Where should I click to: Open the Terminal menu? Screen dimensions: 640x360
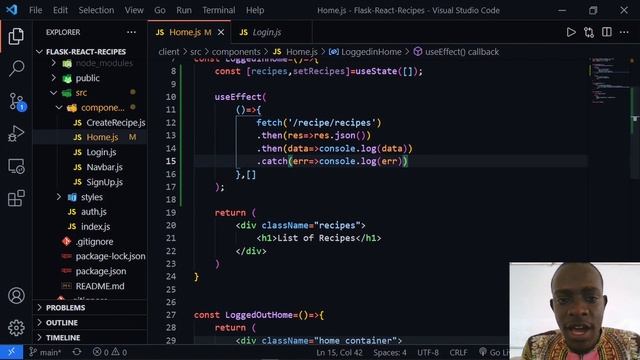219,10
